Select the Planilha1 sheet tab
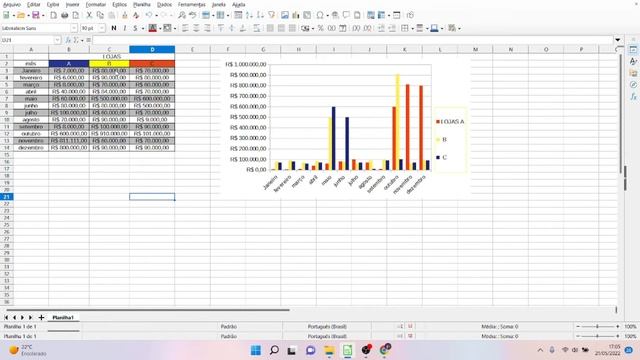The image size is (640, 360). coord(63,317)
